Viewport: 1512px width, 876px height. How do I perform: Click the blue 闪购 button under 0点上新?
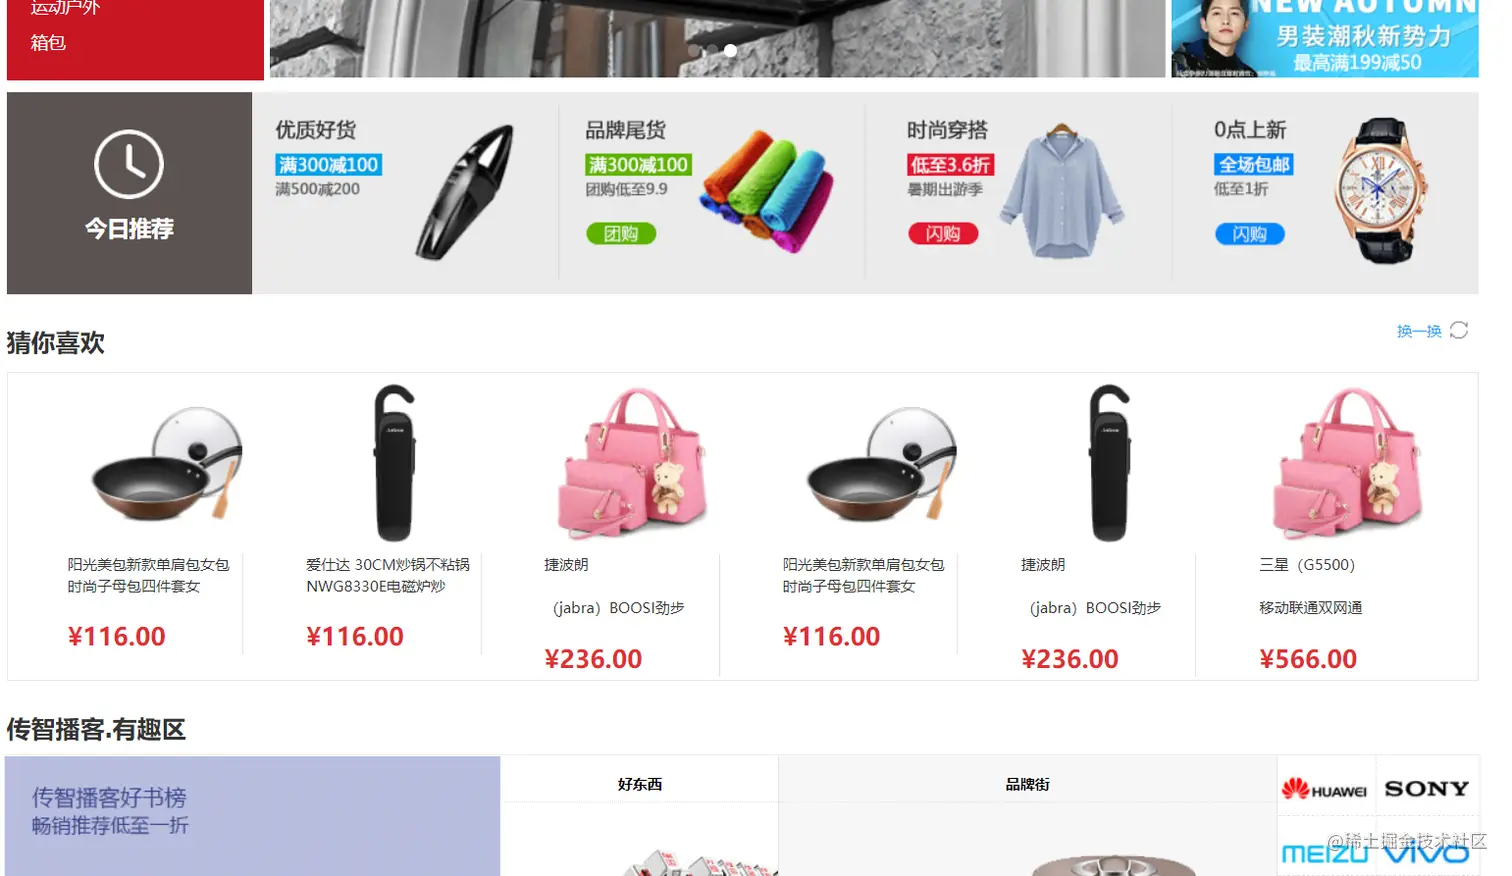pos(1250,234)
